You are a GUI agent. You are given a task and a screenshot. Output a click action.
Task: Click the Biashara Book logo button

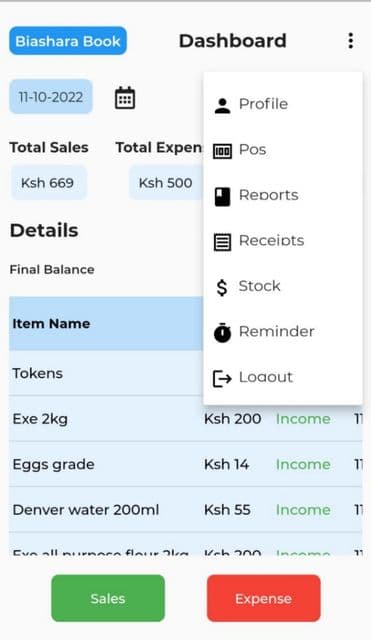tap(68, 41)
